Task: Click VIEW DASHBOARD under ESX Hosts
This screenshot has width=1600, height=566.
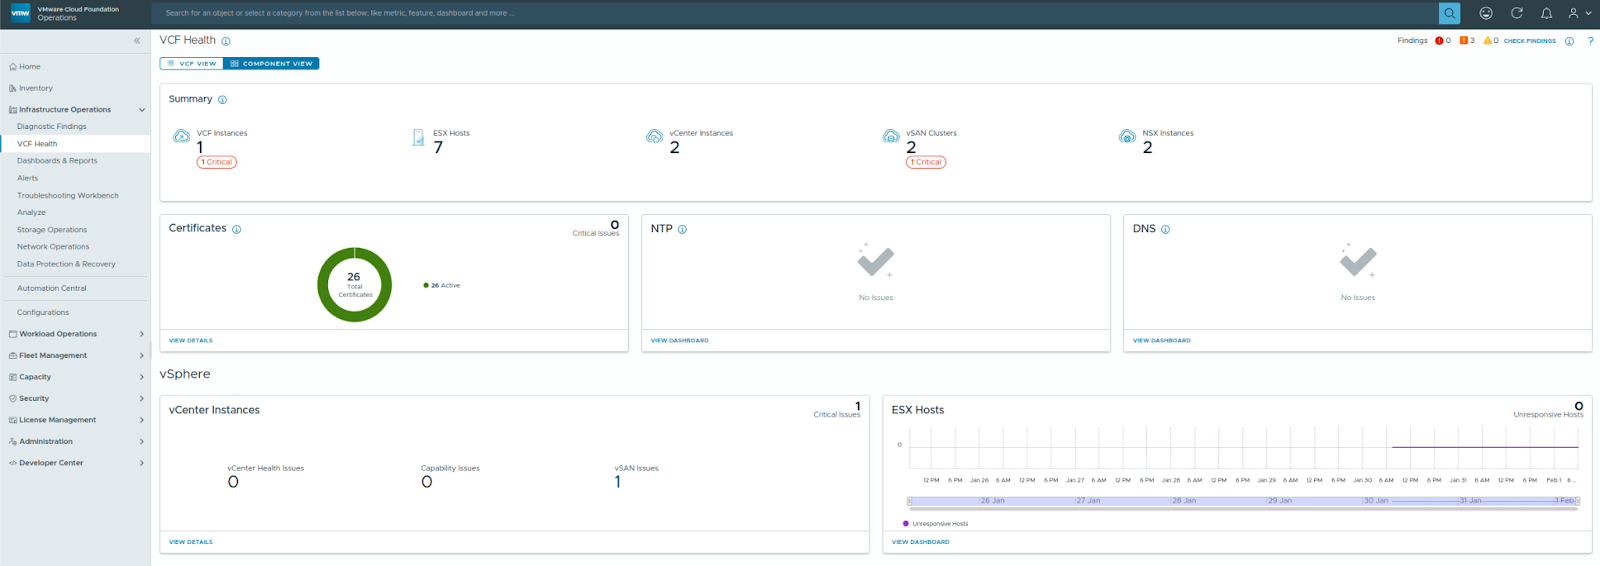Action: [x=921, y=542]
